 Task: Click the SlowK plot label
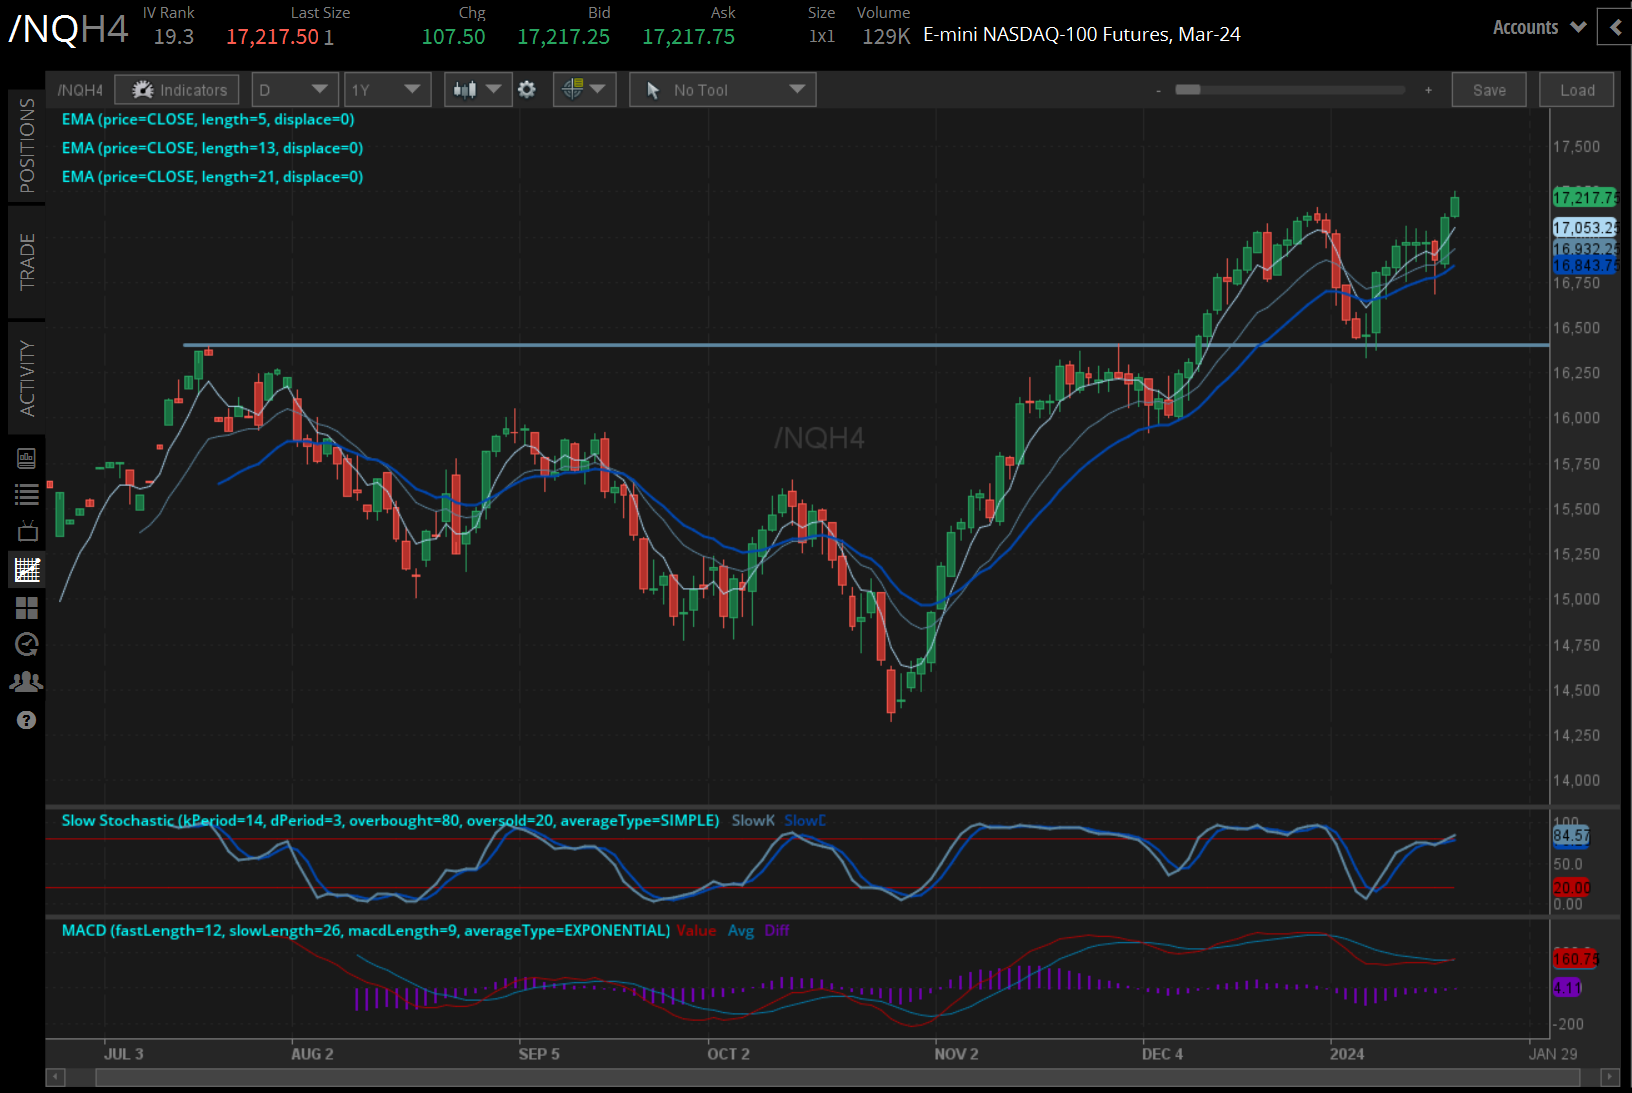point(753,820)
